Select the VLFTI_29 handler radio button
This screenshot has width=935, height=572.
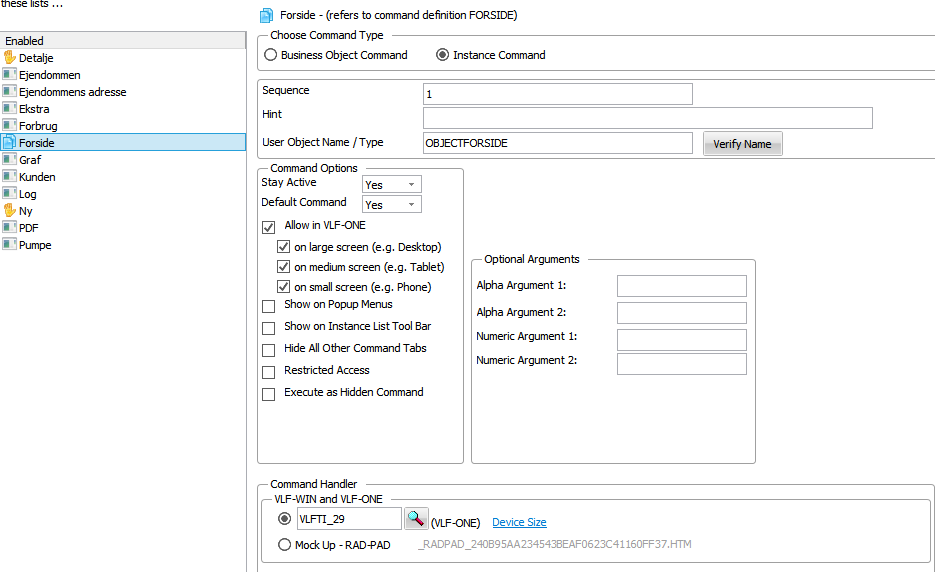284,519
